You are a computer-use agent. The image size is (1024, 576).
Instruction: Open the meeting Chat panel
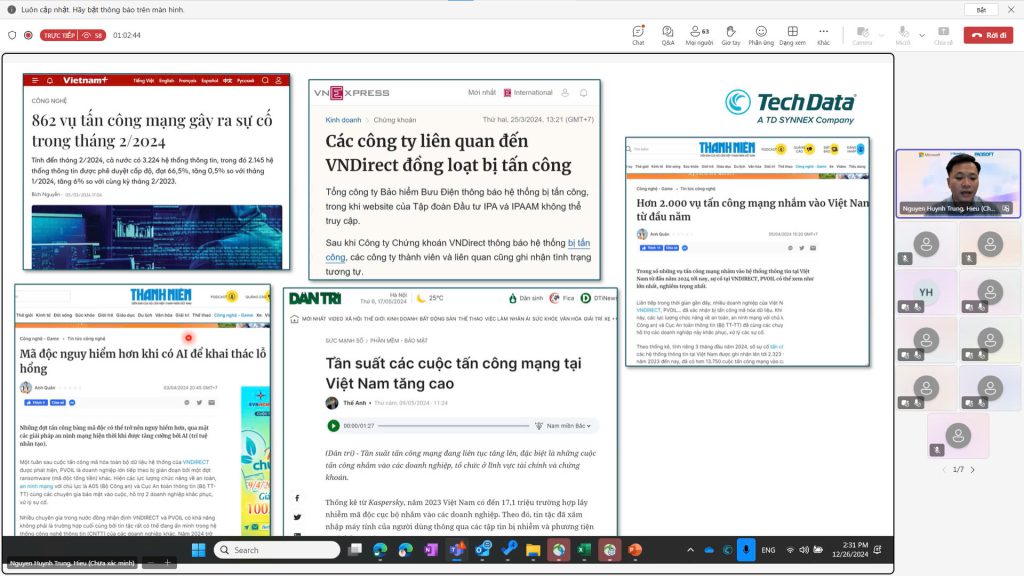pyautogui.click(x=638, y=35)
